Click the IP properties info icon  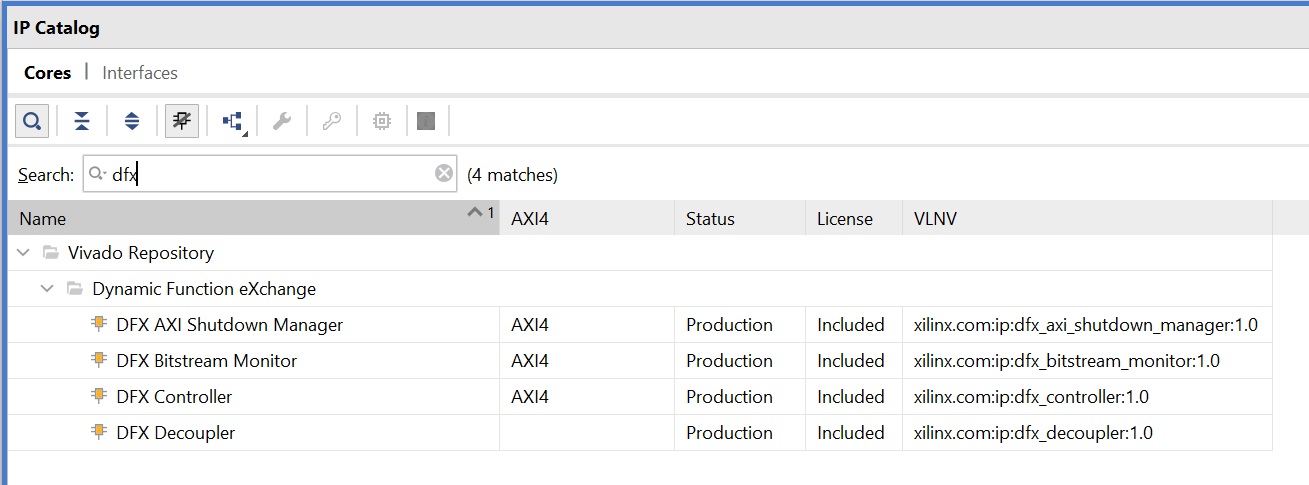[x=426, y=121]
